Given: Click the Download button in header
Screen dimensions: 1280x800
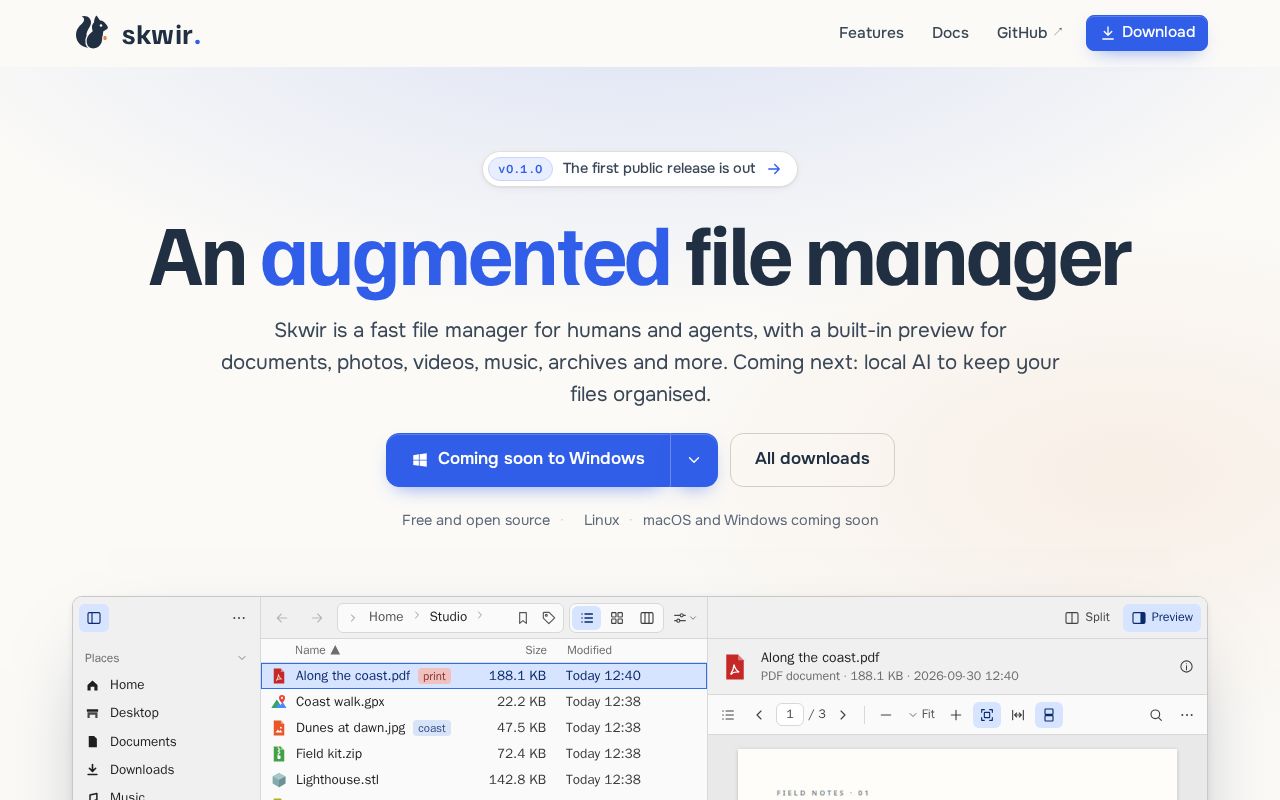Looking at the screenshot, I should tap(1147, 33).
